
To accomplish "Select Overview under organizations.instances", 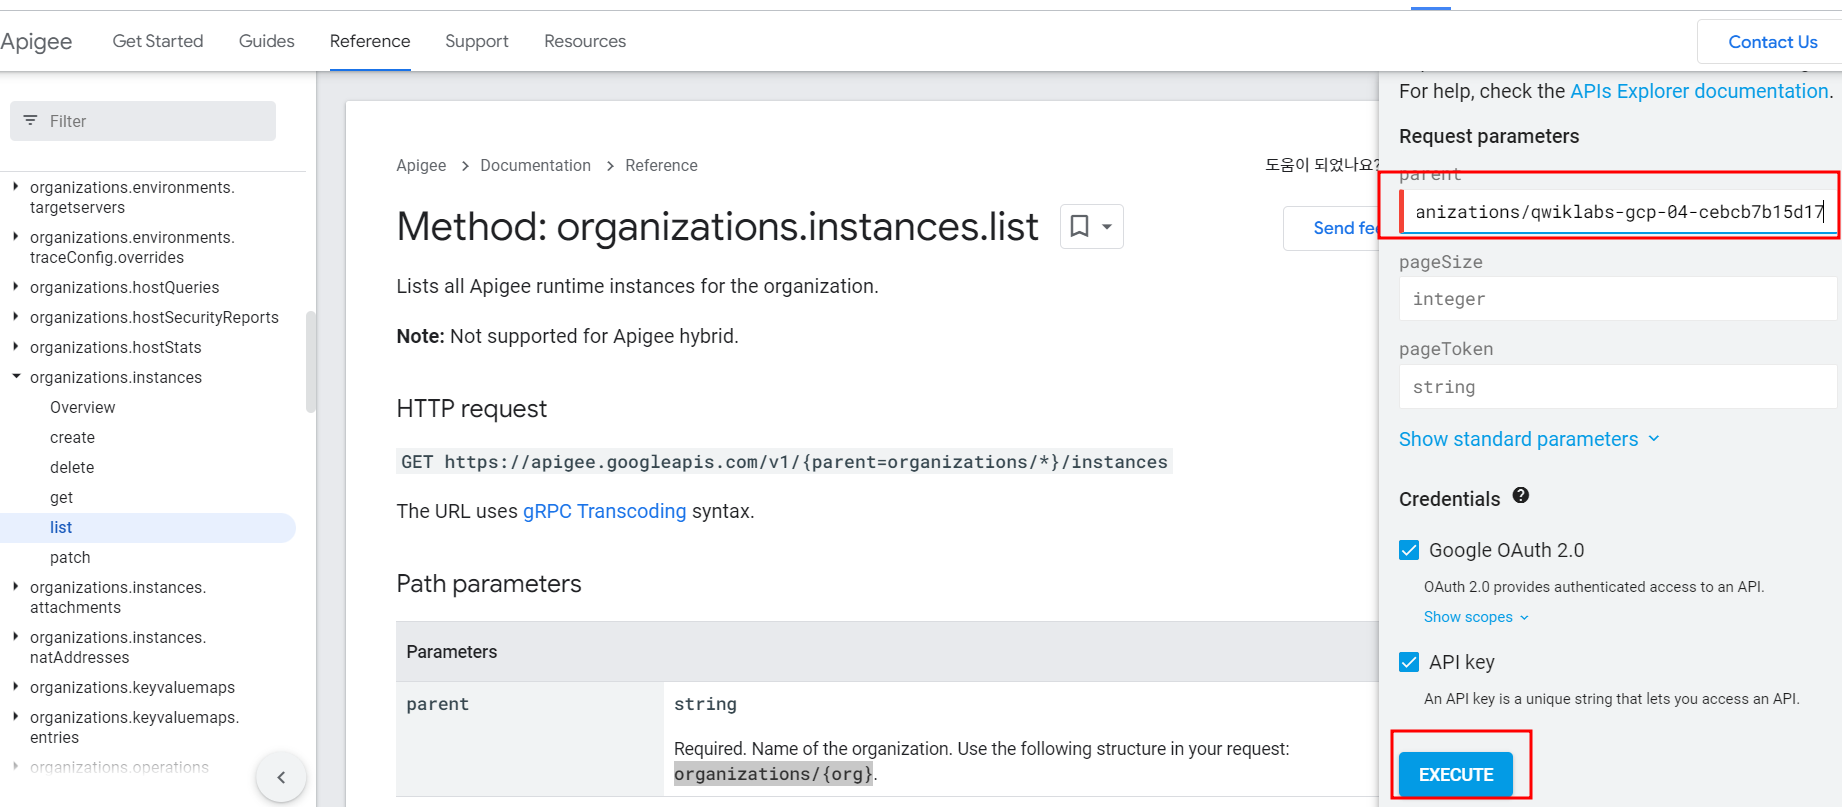I will click(x=83, y=407).
